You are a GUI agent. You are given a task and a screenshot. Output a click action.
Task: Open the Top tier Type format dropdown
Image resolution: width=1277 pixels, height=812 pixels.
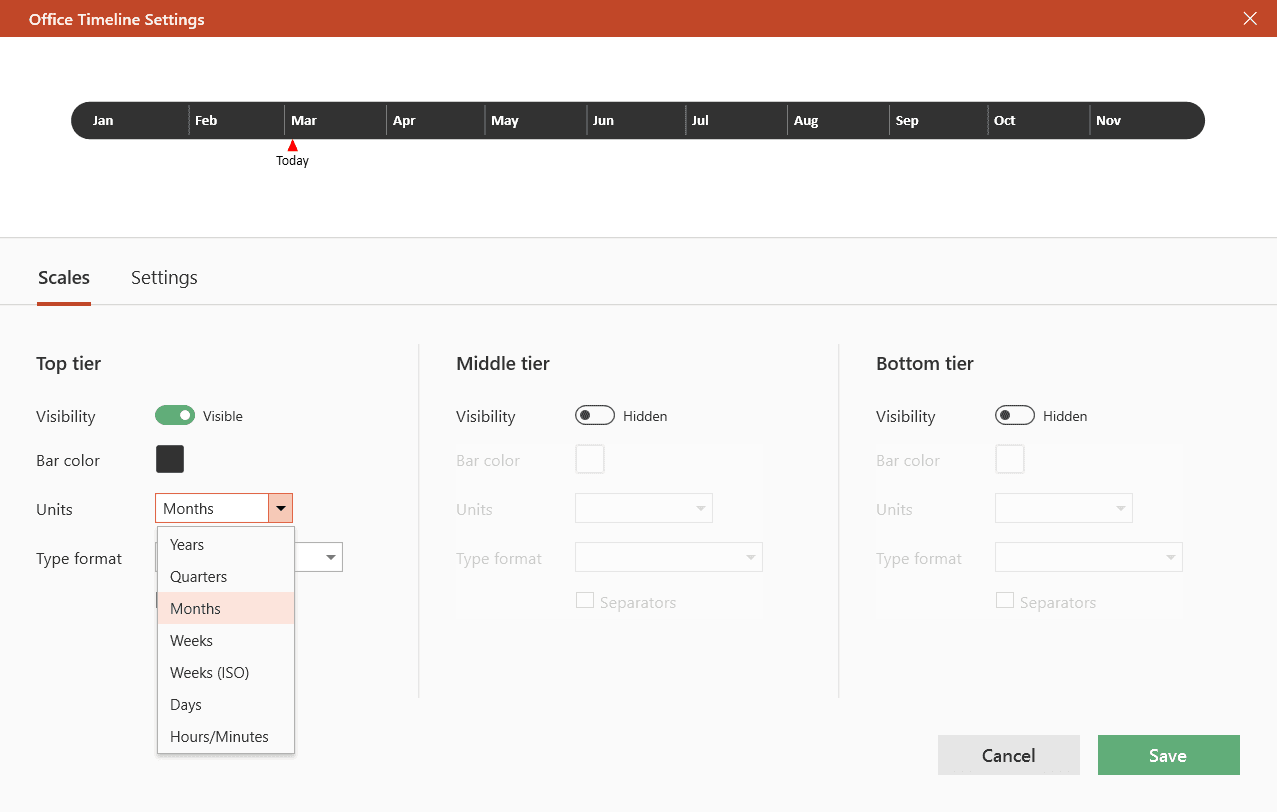click(331, 557)
